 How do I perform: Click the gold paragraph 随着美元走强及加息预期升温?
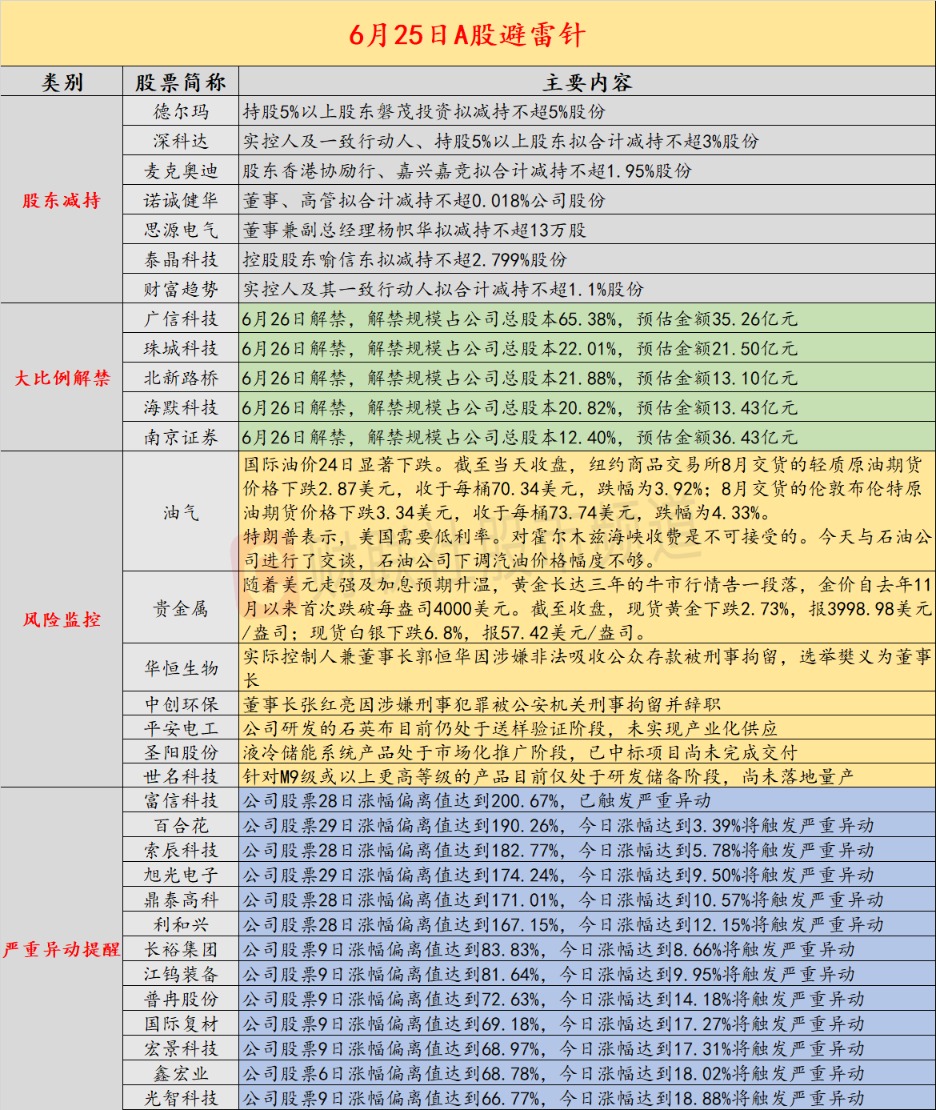pos(587,608)
